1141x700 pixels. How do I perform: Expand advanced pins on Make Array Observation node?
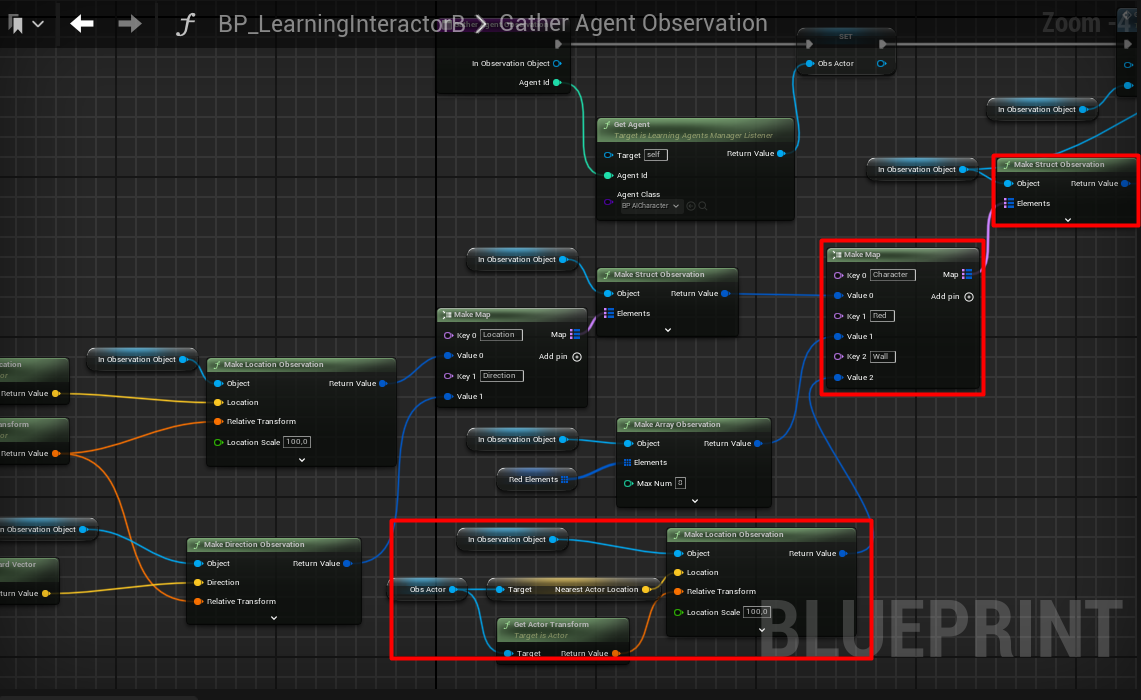pyautogui.click(x=695, y=501)
